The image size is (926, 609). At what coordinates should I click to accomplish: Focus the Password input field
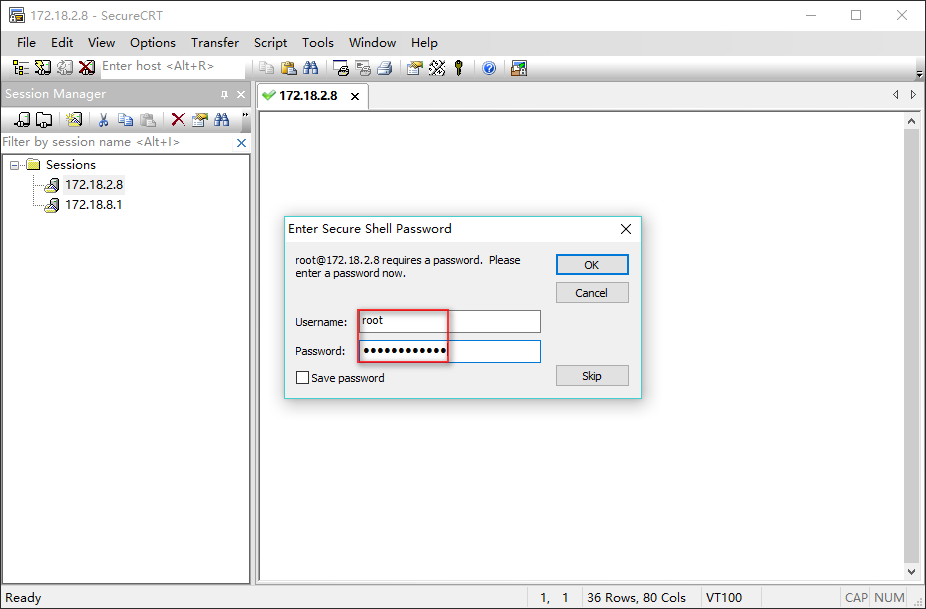(x=449, y=351)
